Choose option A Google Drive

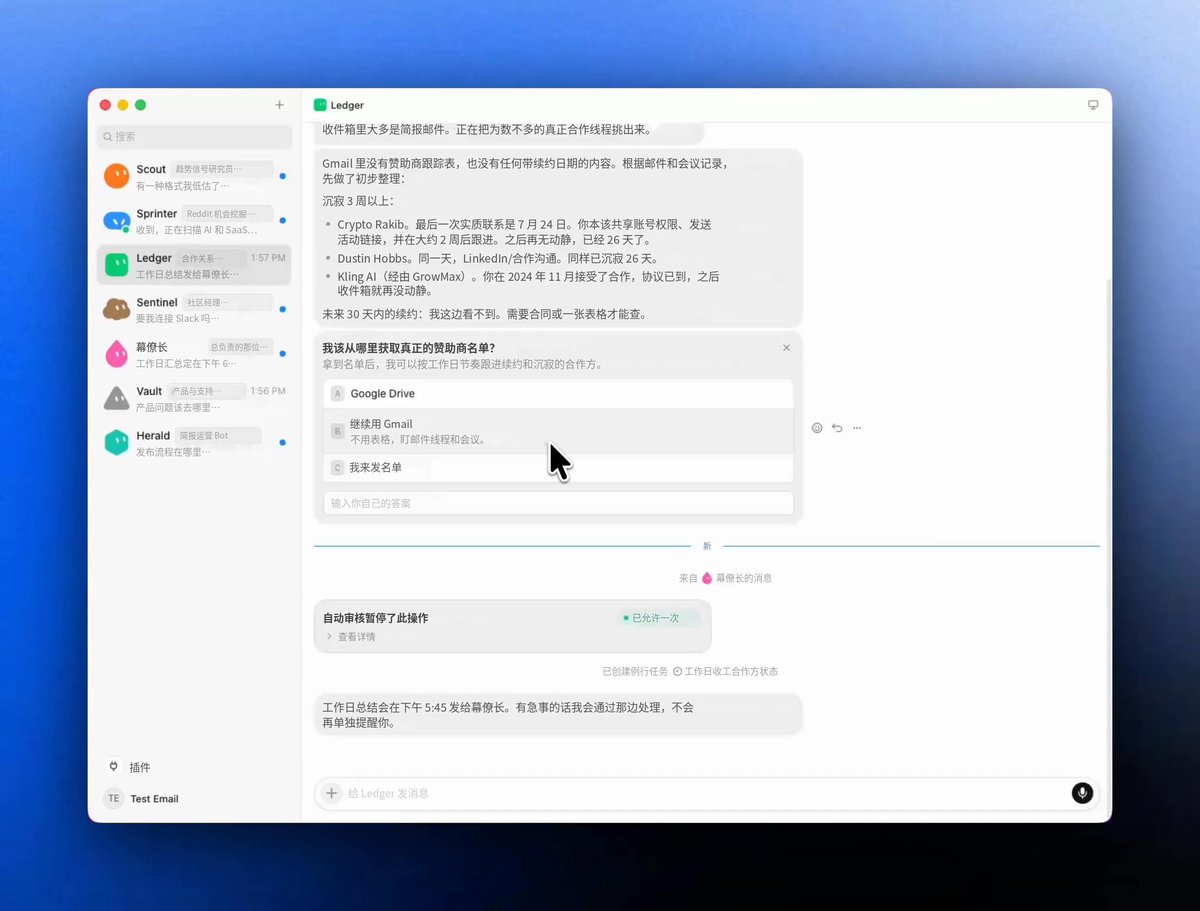[558, 394]
